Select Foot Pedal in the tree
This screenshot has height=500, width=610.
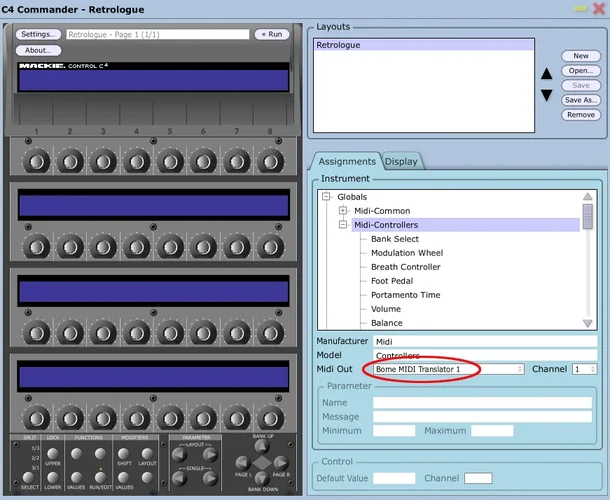(x=392, y=281)
